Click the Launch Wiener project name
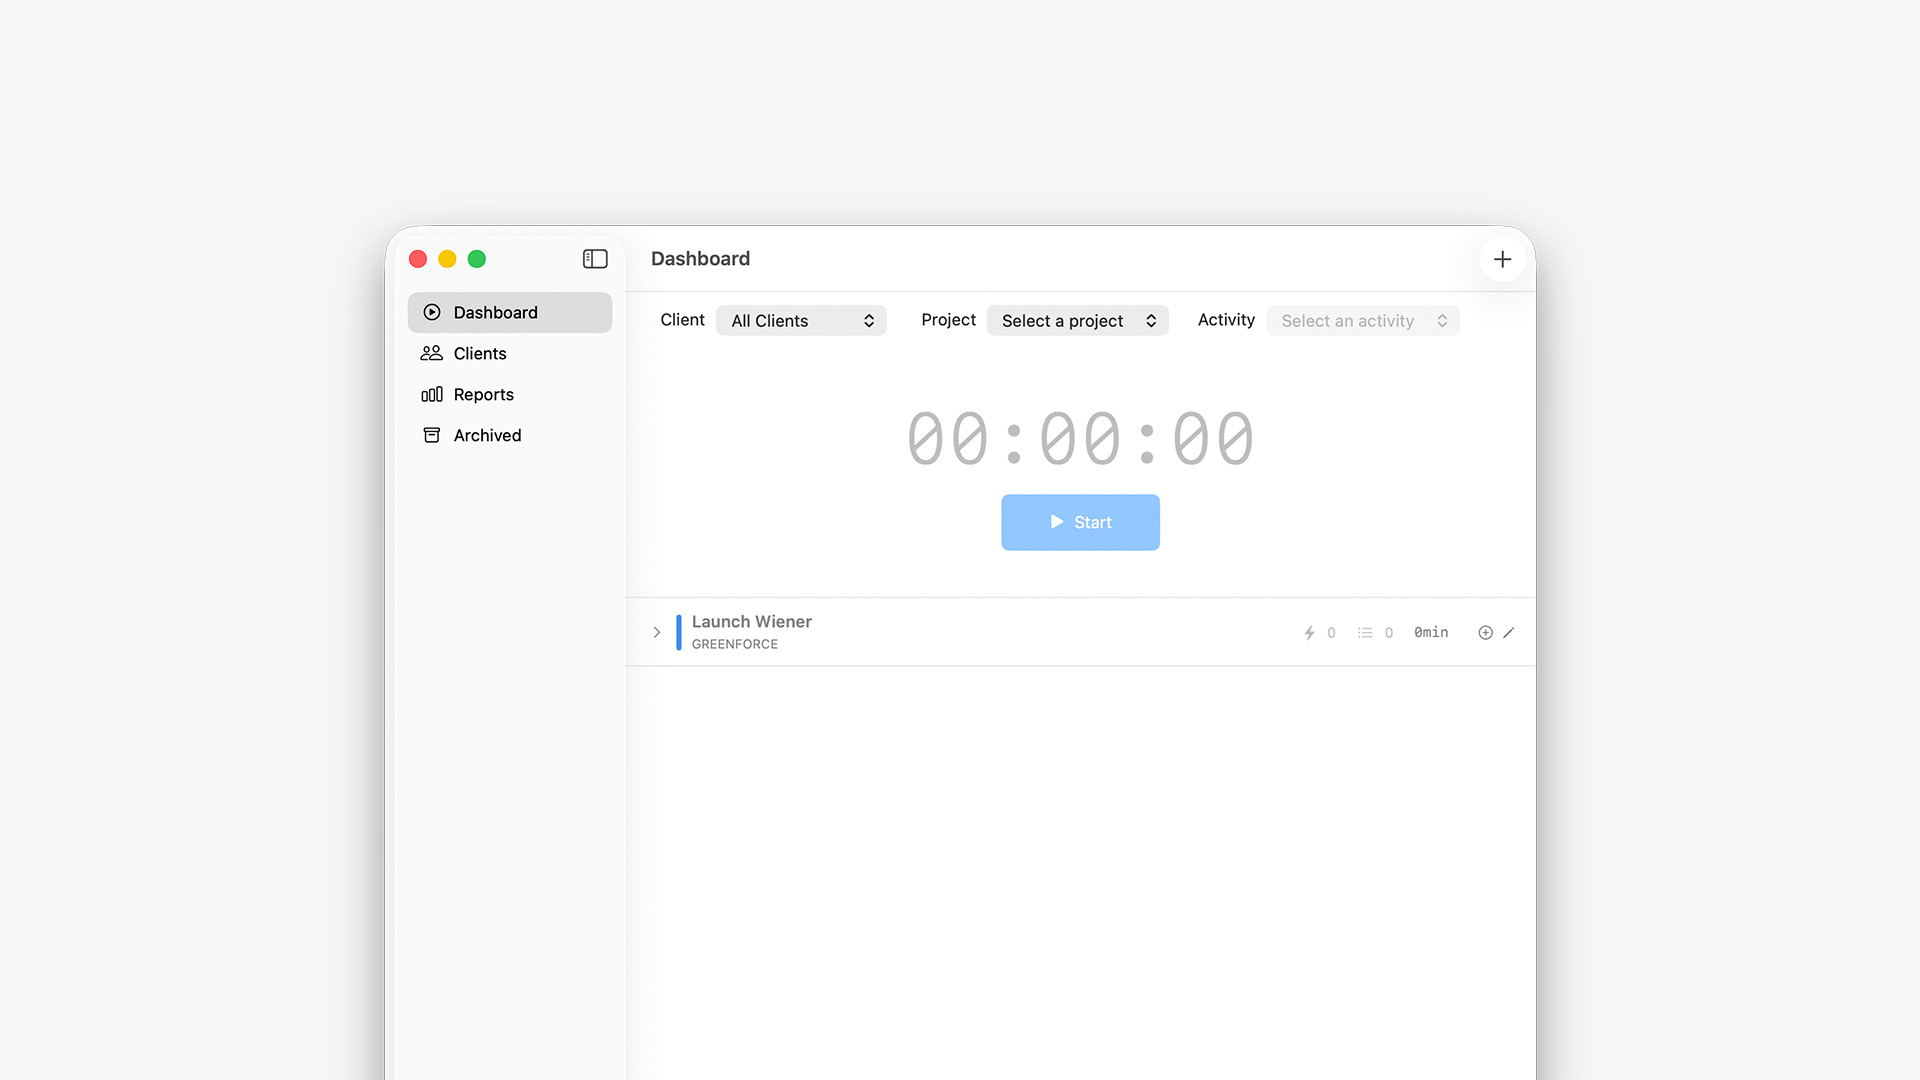1920x1080 pixels. pyautogui.click(x=752, y=621)
